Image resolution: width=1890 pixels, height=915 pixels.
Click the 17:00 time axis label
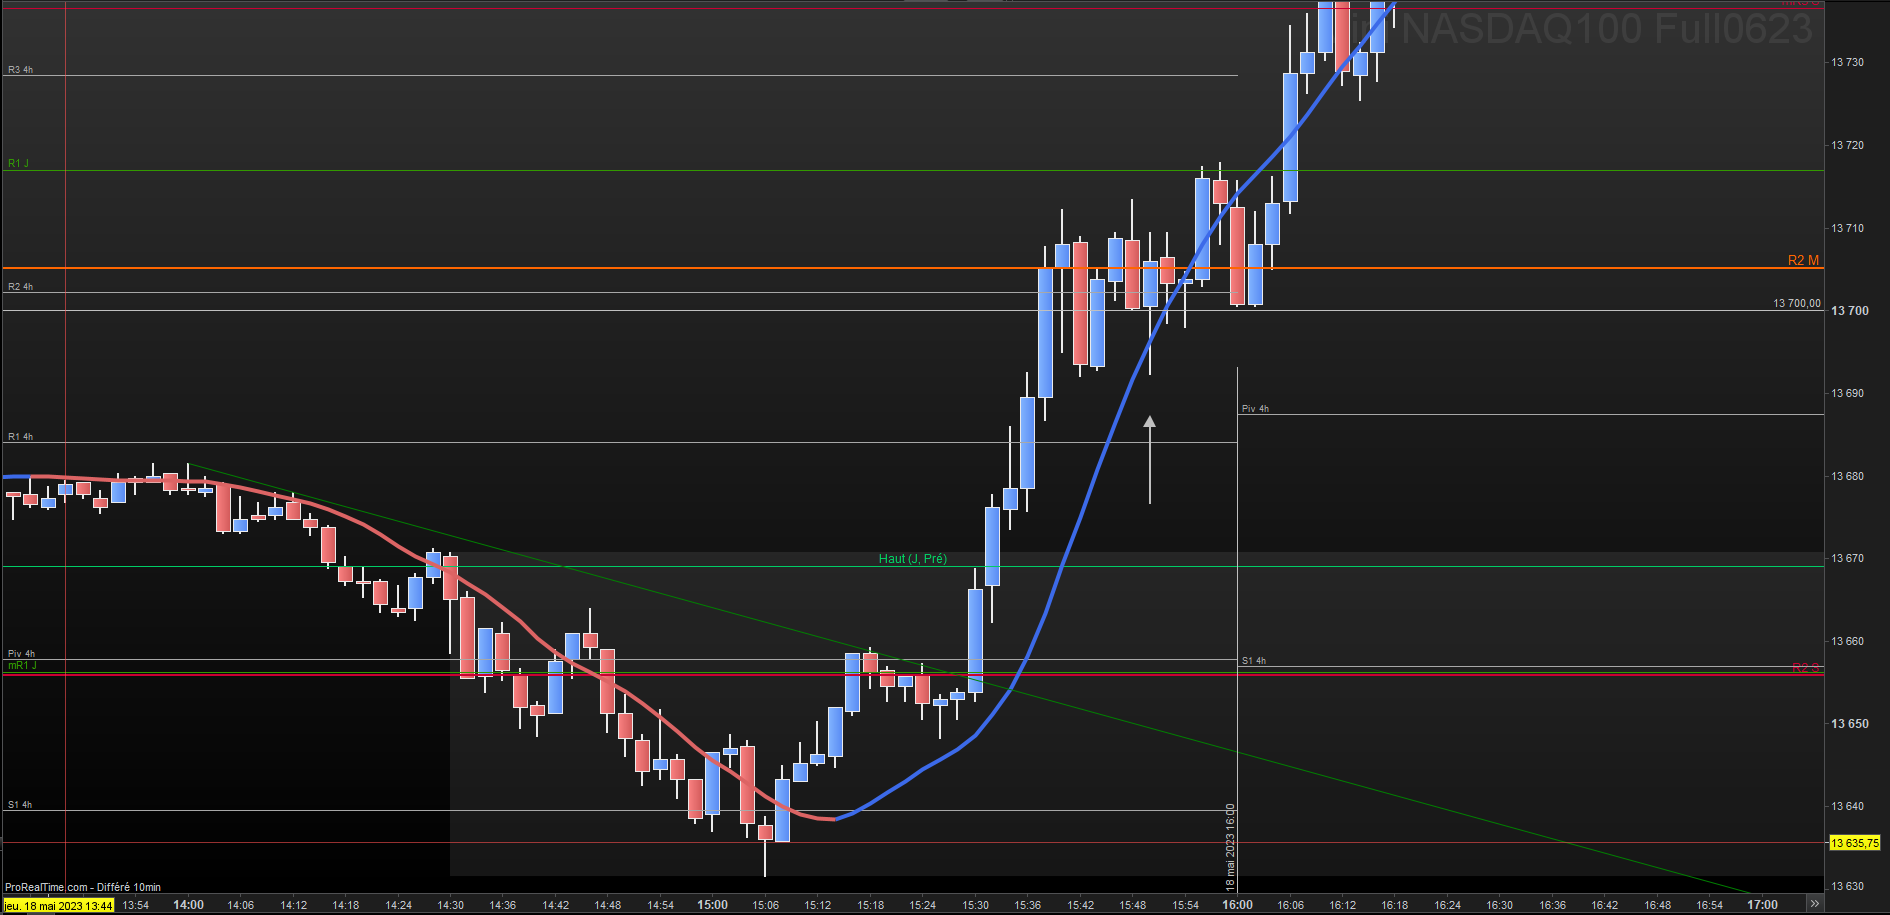click(x=1762, y=905)
